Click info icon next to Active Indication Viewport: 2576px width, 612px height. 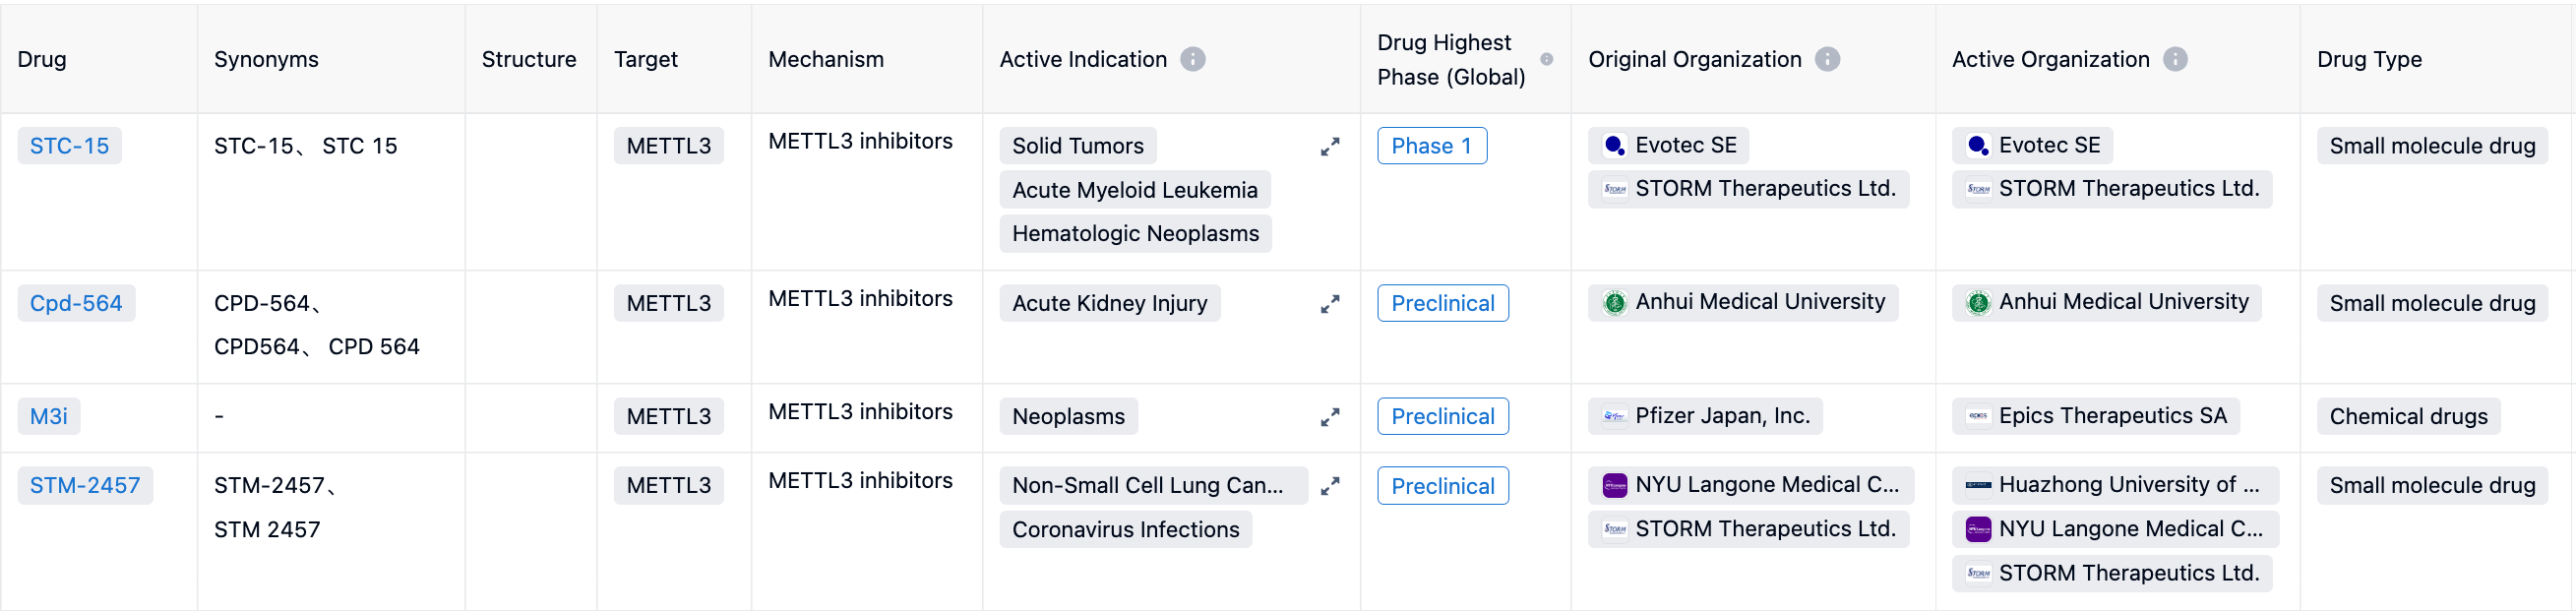point(1192,59)
